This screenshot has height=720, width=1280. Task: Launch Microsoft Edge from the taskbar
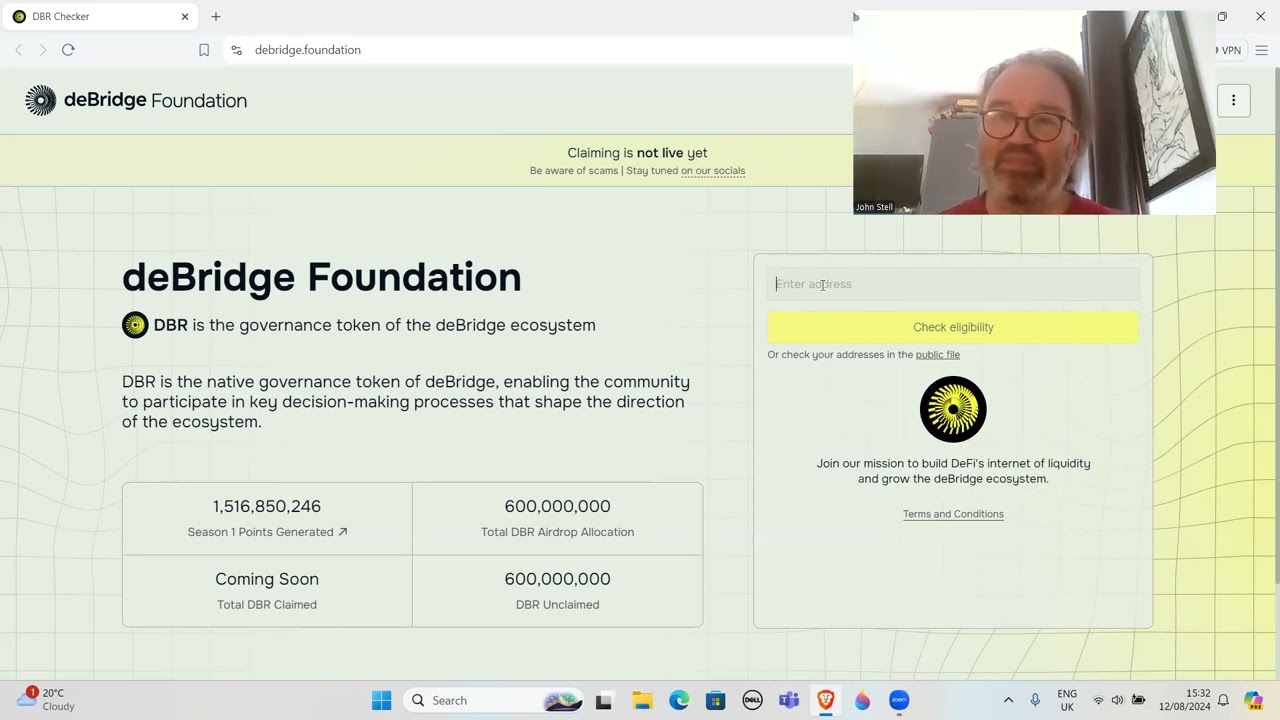click(x=679, y=701)
